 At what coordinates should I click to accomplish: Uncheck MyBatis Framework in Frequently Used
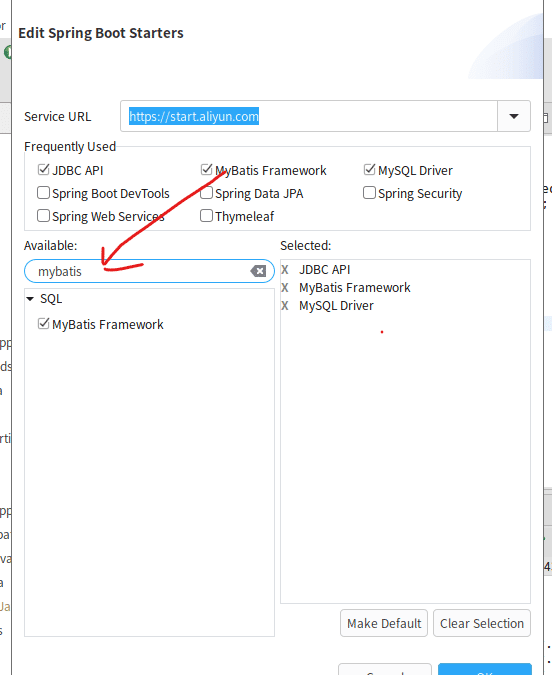207,170
